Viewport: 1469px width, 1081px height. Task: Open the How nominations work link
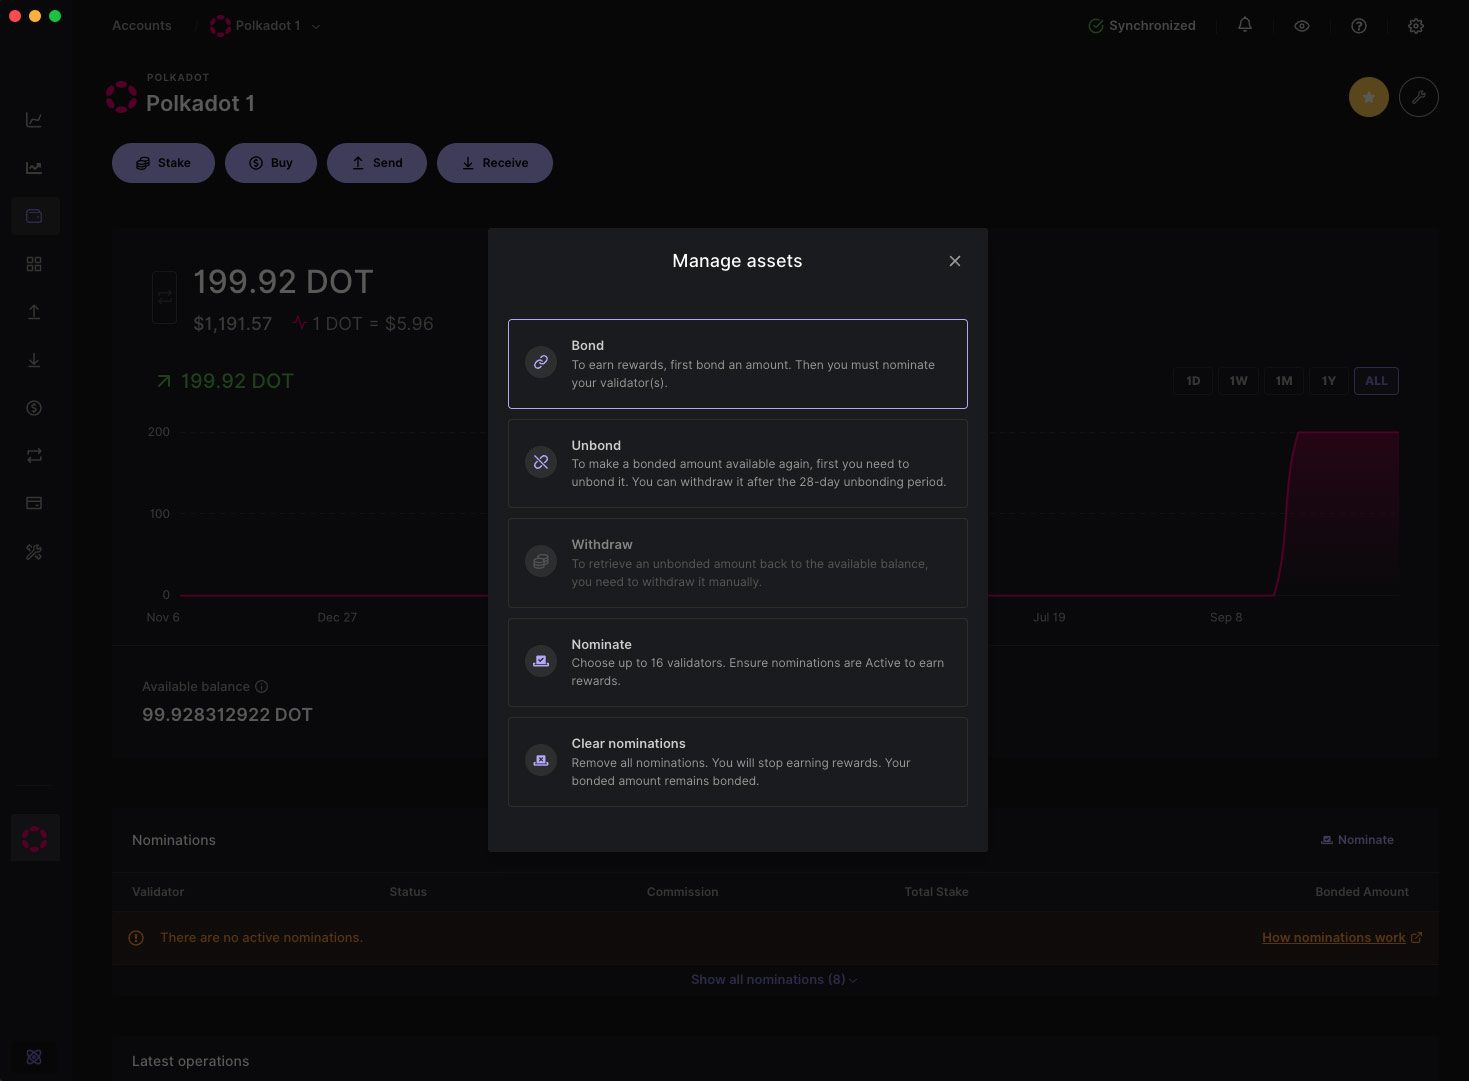point(1342,938)
